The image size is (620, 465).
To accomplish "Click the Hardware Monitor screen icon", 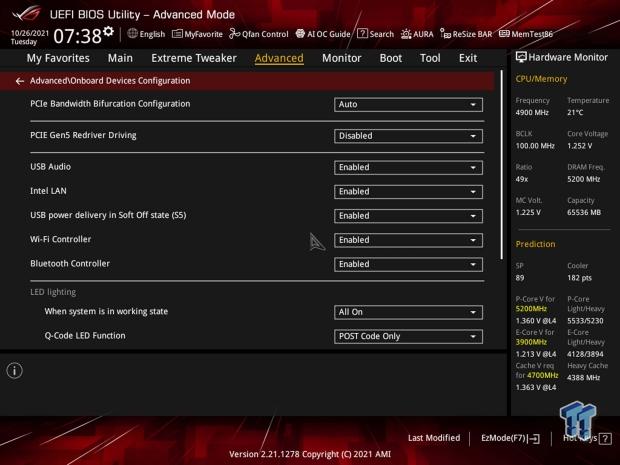I will tap(521, 57).
